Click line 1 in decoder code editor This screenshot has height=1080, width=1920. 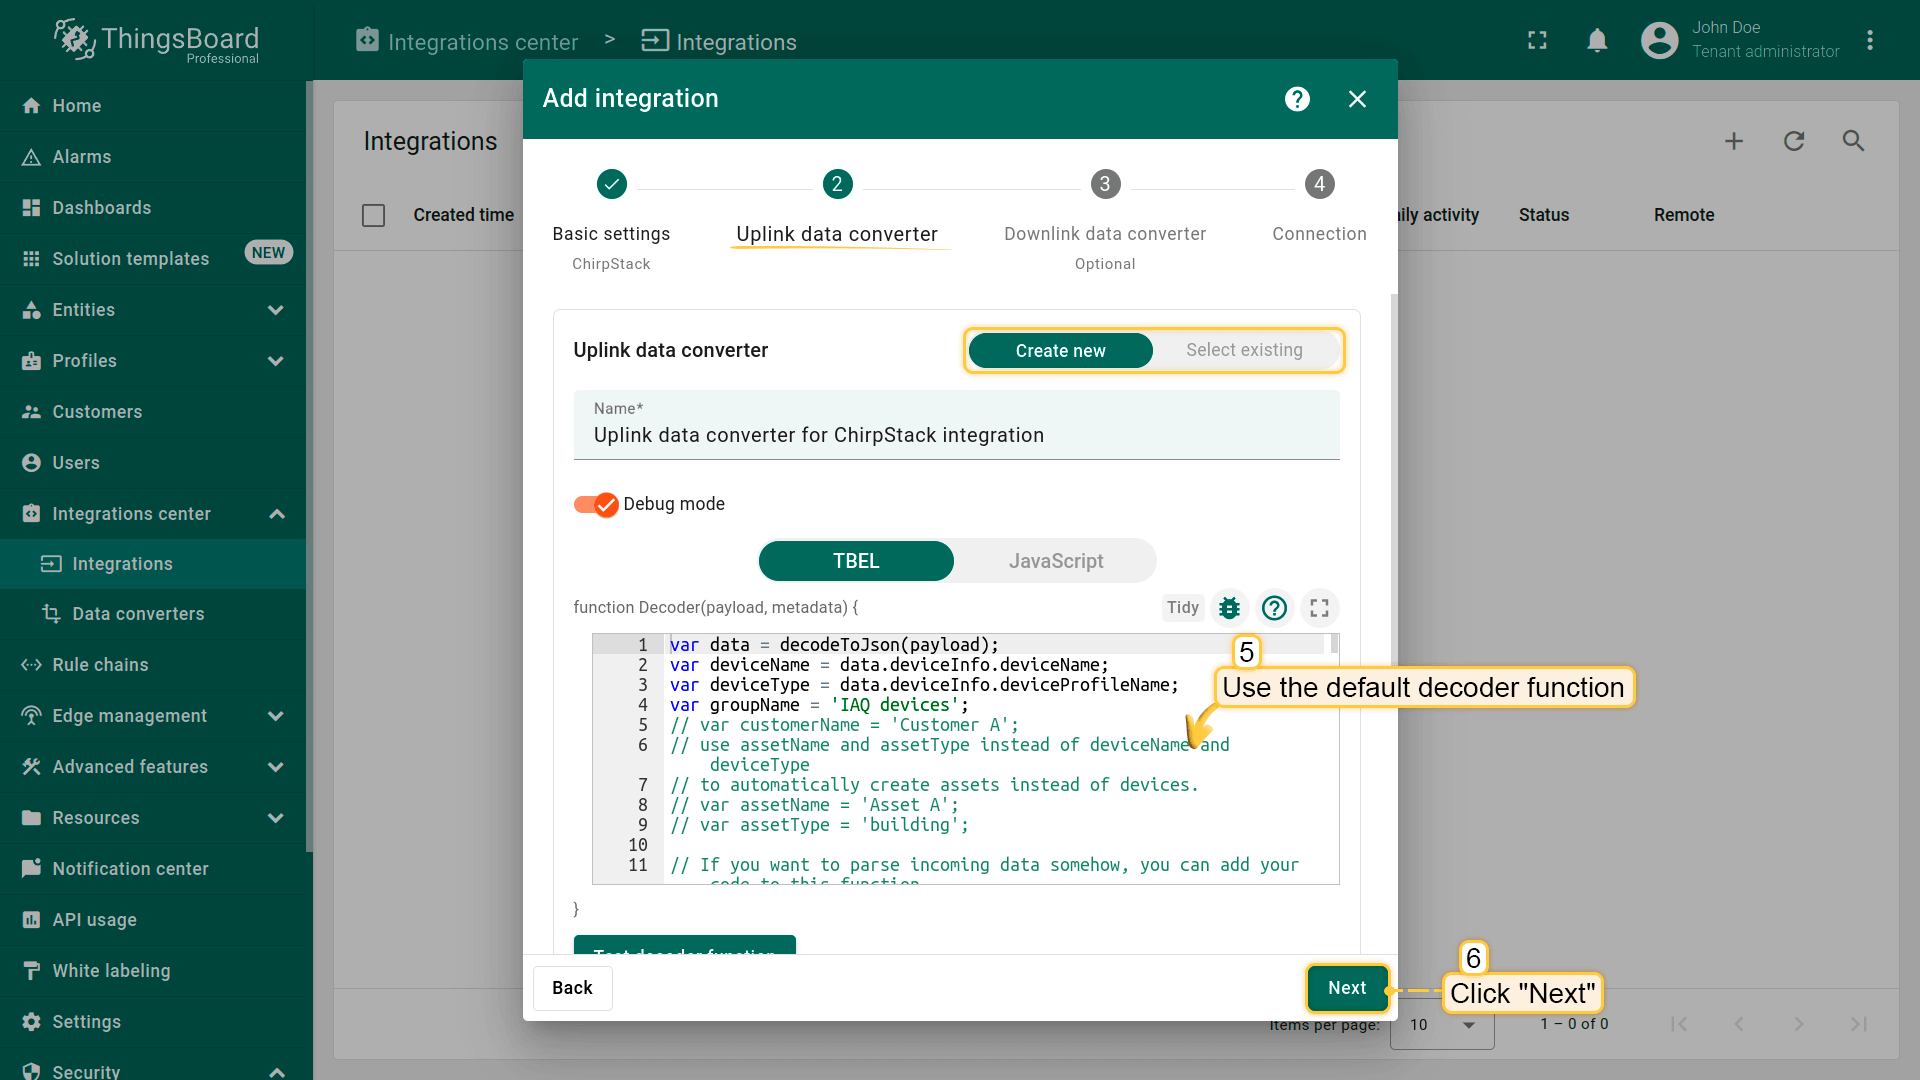tap(996, 645)
